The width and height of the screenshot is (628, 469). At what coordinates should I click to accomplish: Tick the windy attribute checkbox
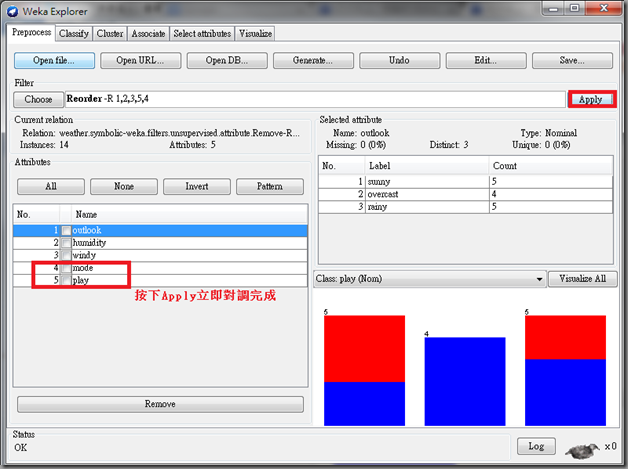click(66, 256)
